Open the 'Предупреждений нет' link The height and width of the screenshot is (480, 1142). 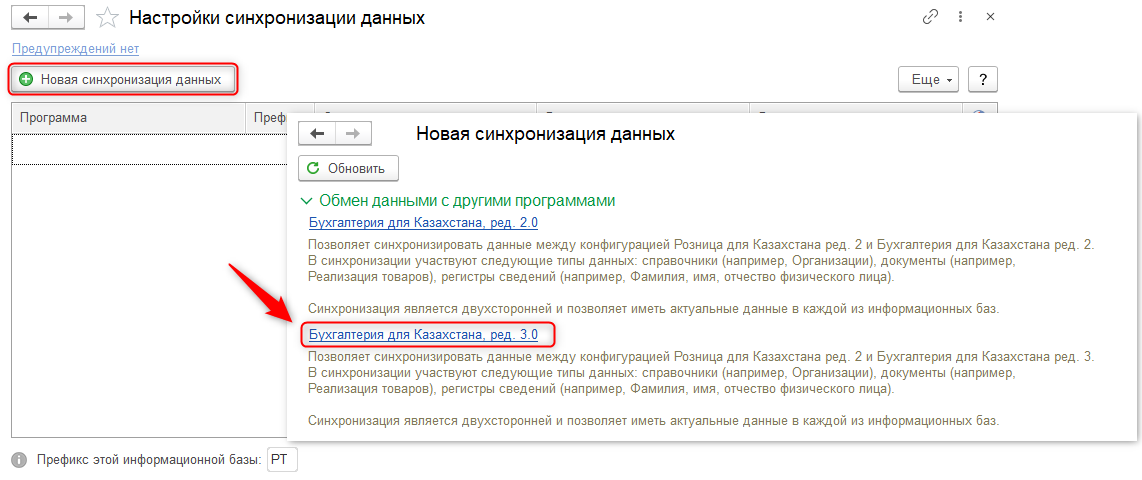pyautogui.click(x=75, y=48)
